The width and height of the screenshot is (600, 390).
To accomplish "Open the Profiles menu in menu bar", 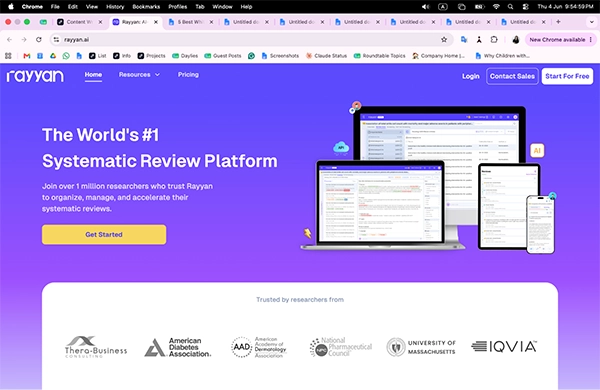I will tap(178, 7).
